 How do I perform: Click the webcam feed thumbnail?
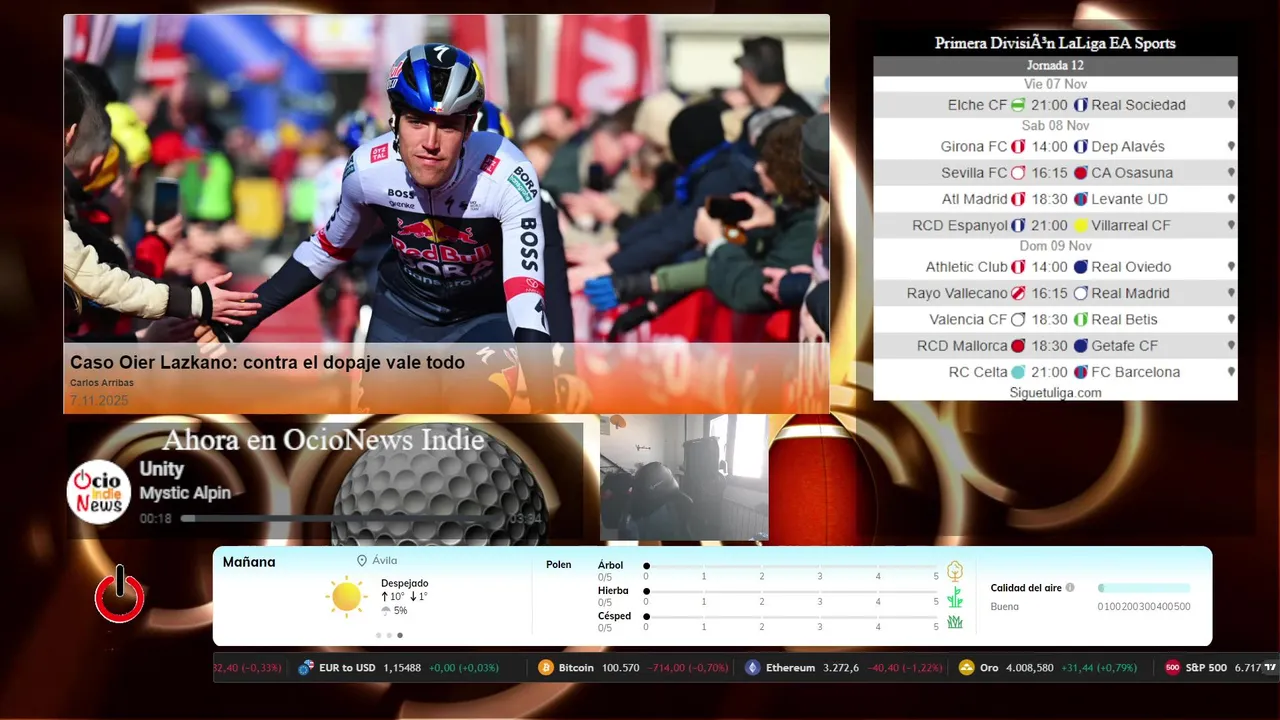pyautogui.click(x=684, y=477)
